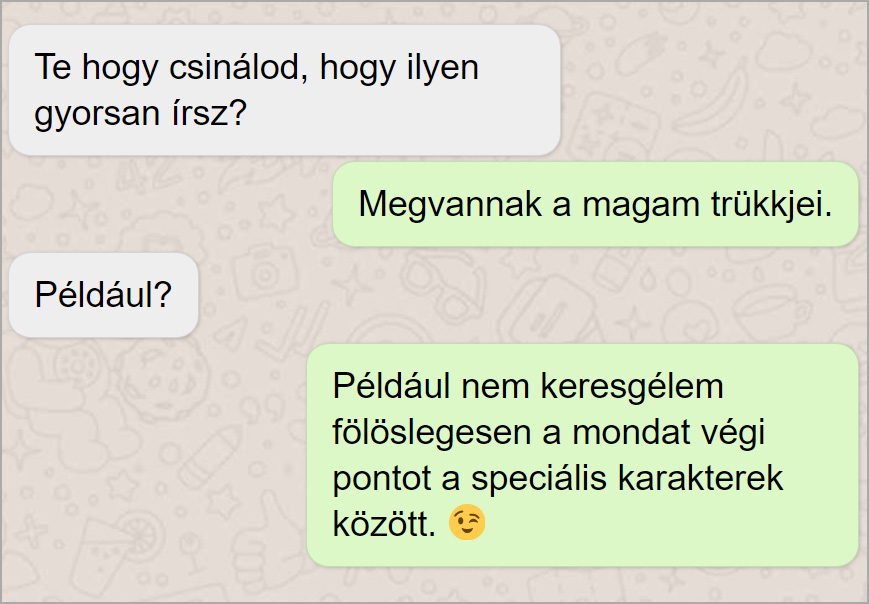
Task: Click the camera doodle in chat background
Action: coord(264,272)
